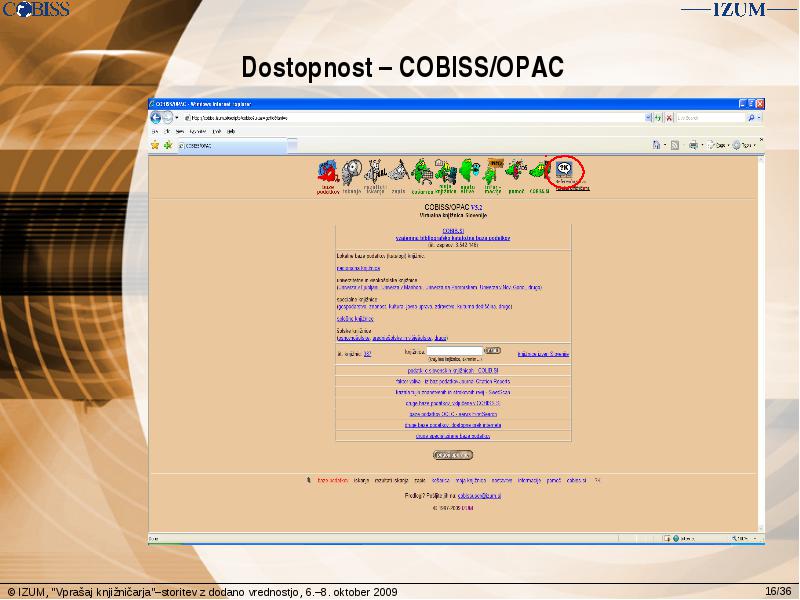Go back with the browser Back arrow
The width and height of the screenshot is (800, 600).
pyautogui.click(x=156, y=118)
